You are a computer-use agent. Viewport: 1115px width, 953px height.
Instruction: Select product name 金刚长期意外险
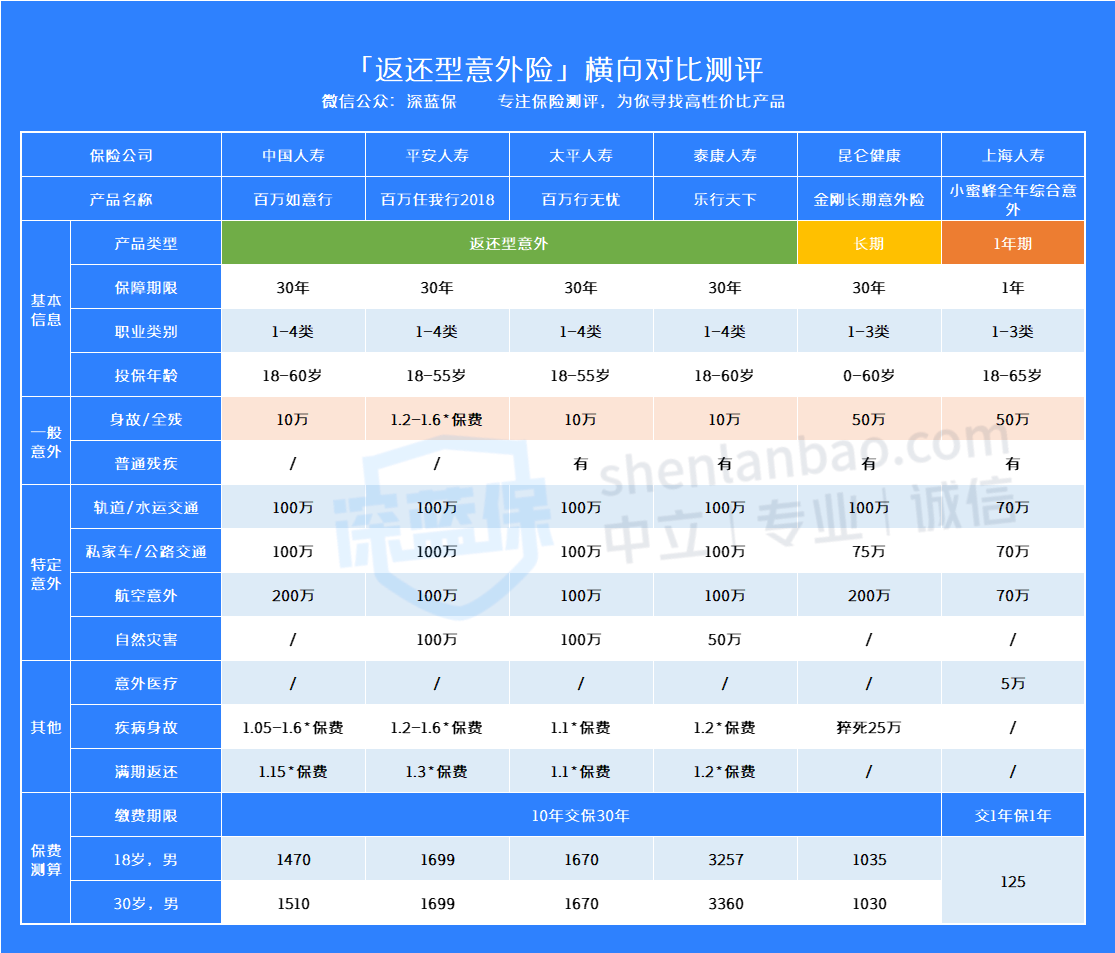869,199
